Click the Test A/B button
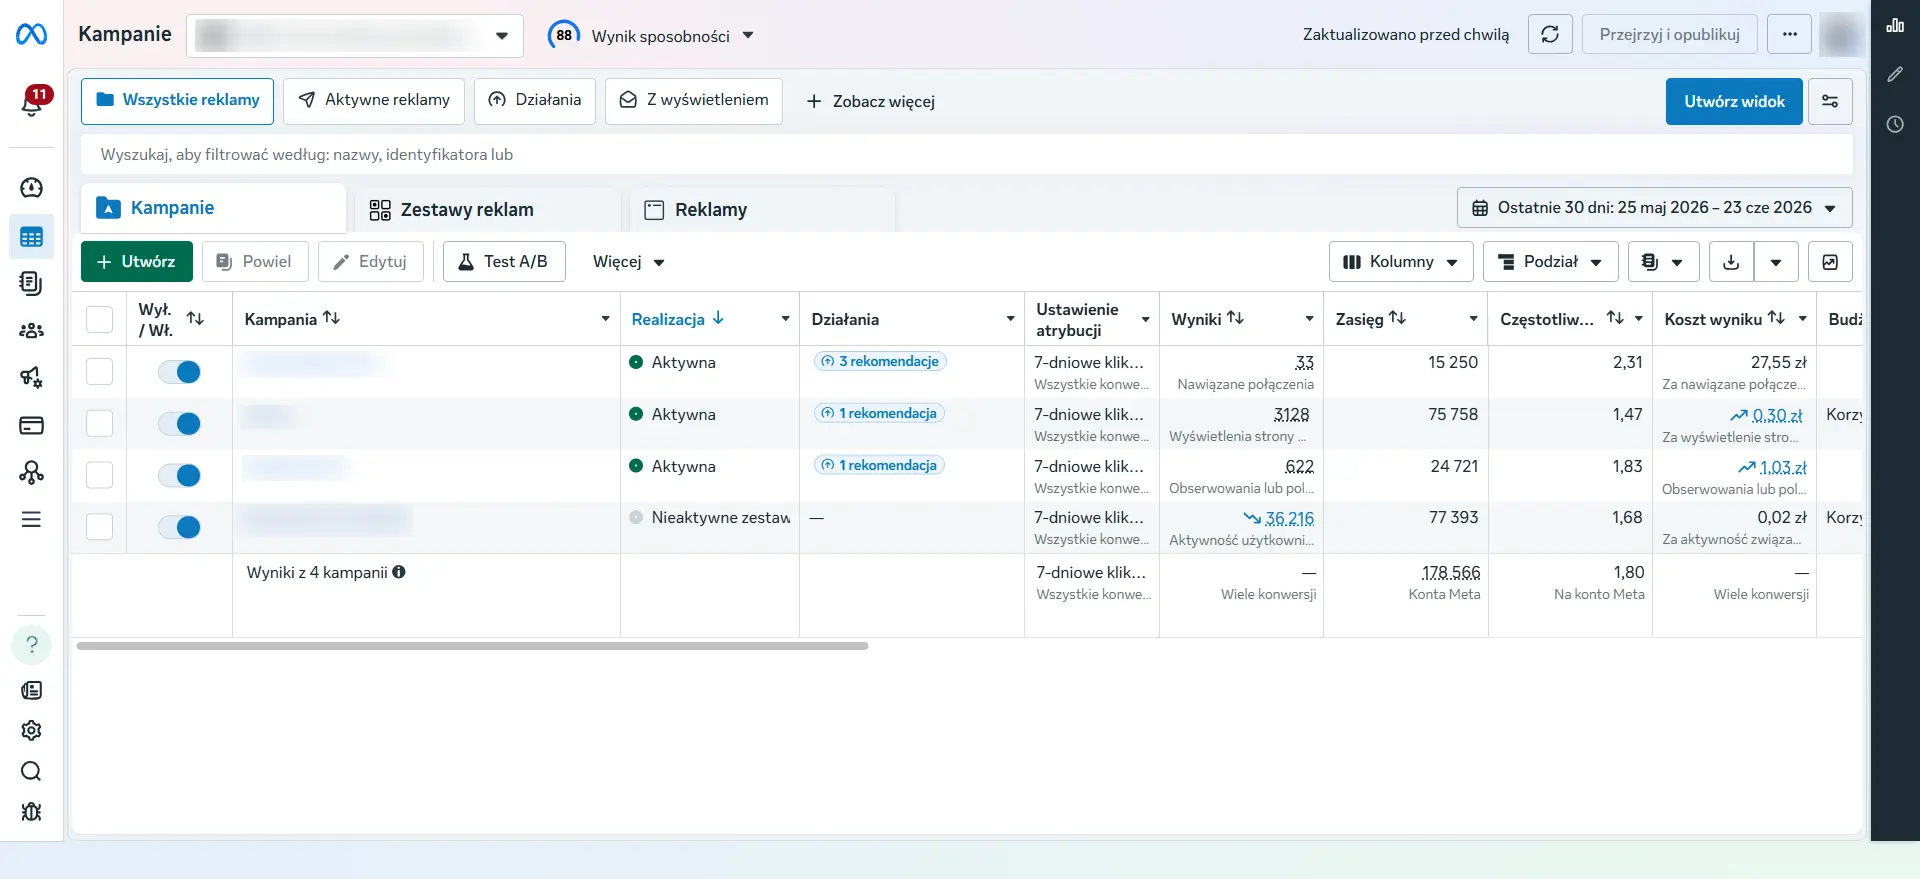 point(504,262)
